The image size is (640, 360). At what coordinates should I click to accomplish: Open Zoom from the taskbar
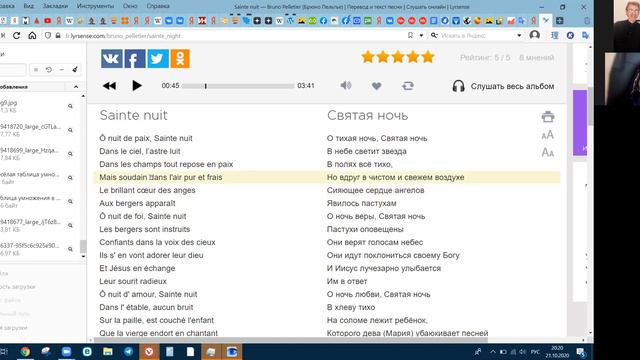coord(67,351)
